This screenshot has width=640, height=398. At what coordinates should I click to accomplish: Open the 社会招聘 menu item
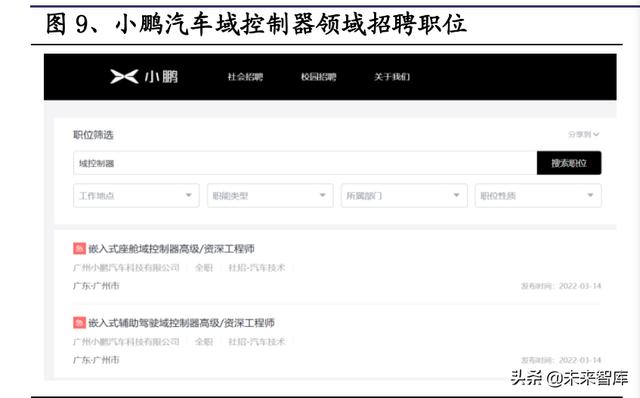[x=245, y=77]
